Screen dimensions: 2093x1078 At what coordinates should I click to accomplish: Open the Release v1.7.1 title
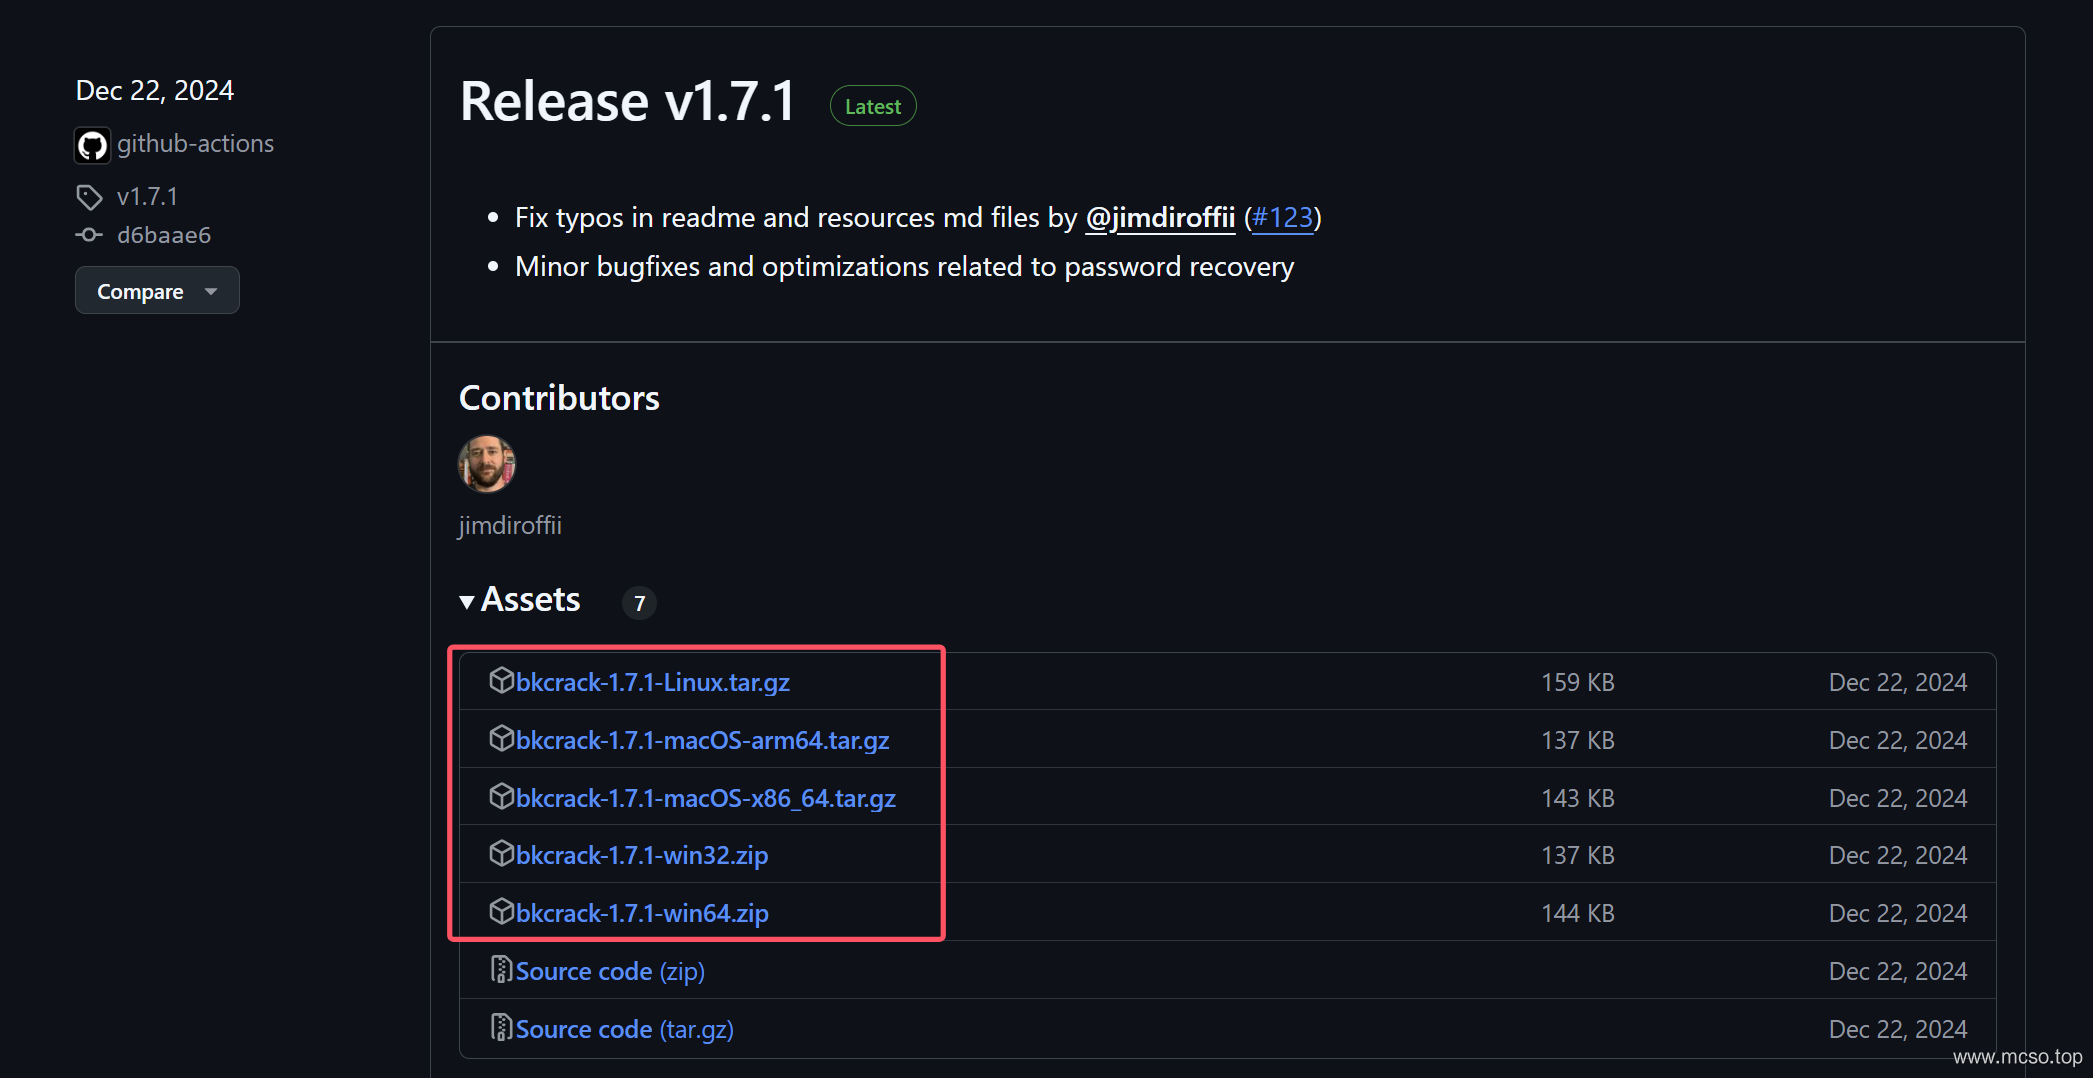(x=627, y=102)
